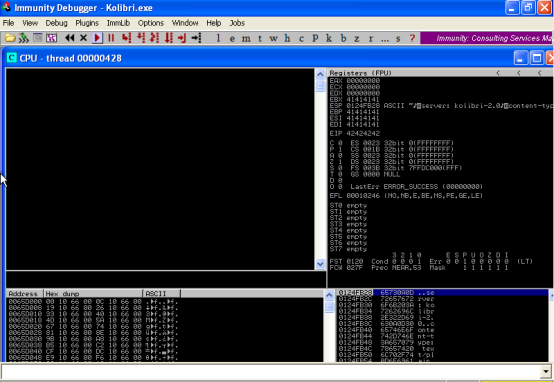Click the dump pane scroll-up arrow
Screen dimensions: 554x382
pos(329,295)
